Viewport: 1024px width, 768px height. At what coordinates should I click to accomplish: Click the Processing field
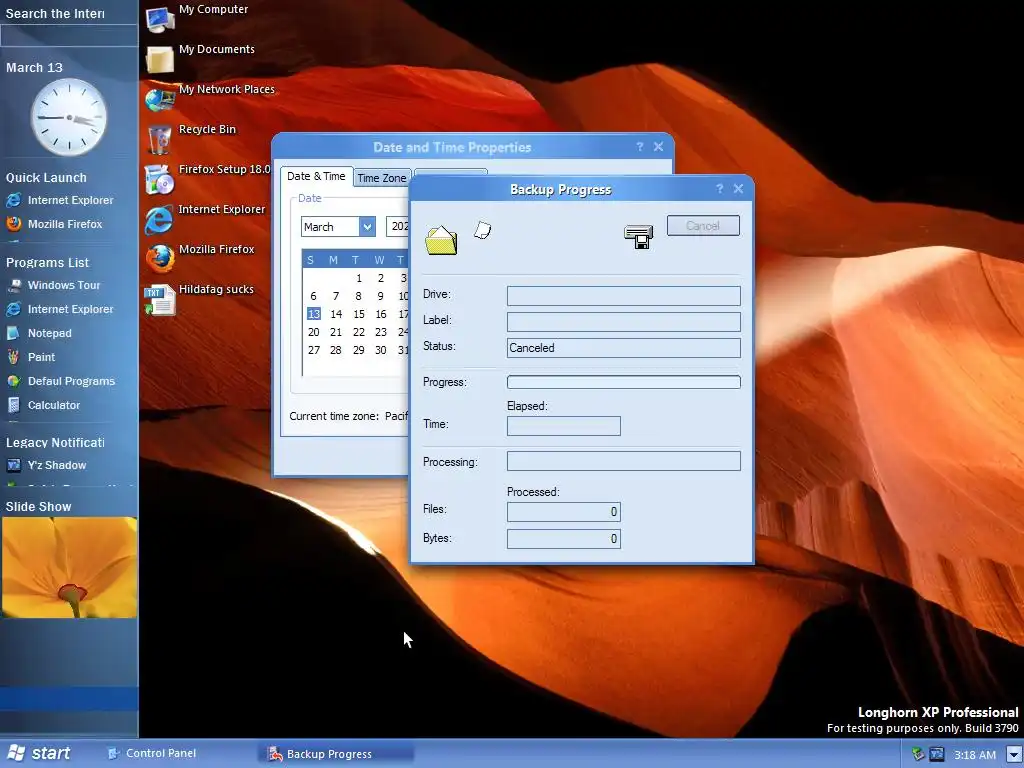(x=624, y=461)
